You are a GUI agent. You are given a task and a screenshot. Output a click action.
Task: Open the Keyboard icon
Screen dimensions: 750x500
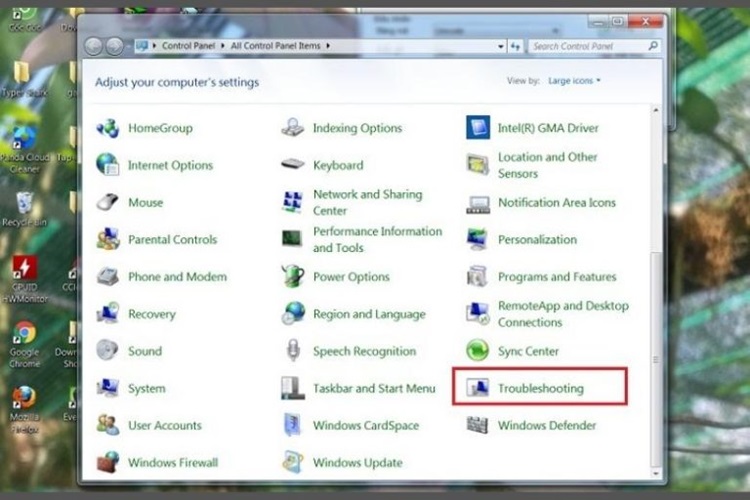click(292, 165)
